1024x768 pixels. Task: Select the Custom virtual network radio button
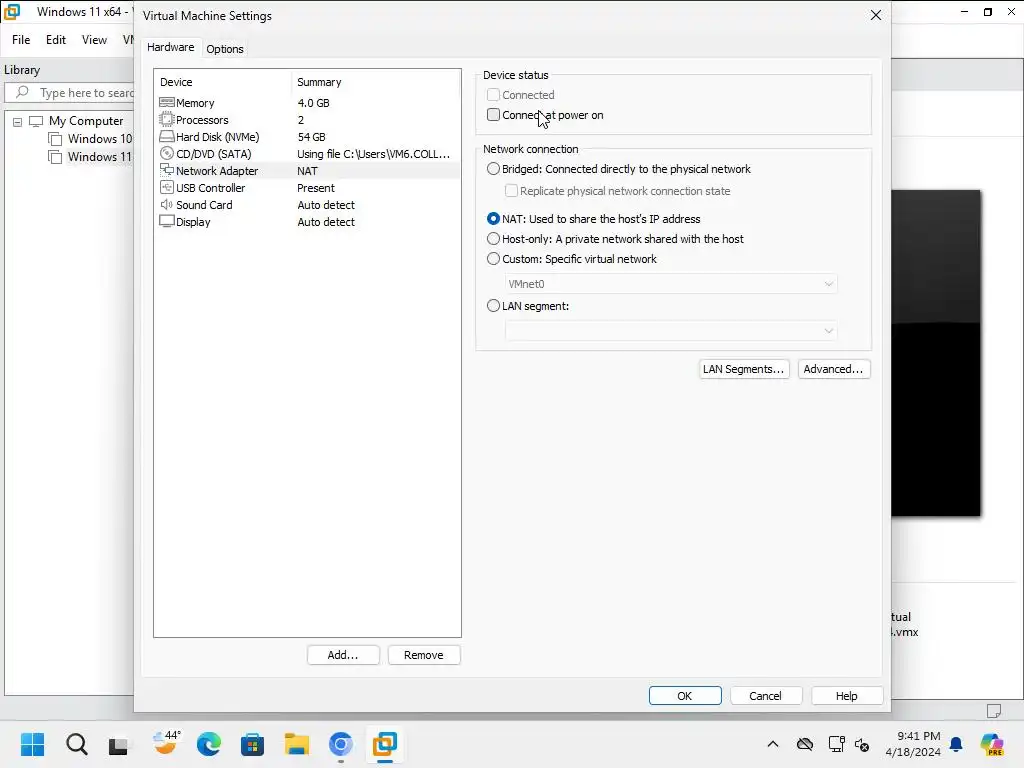point(494,259)
